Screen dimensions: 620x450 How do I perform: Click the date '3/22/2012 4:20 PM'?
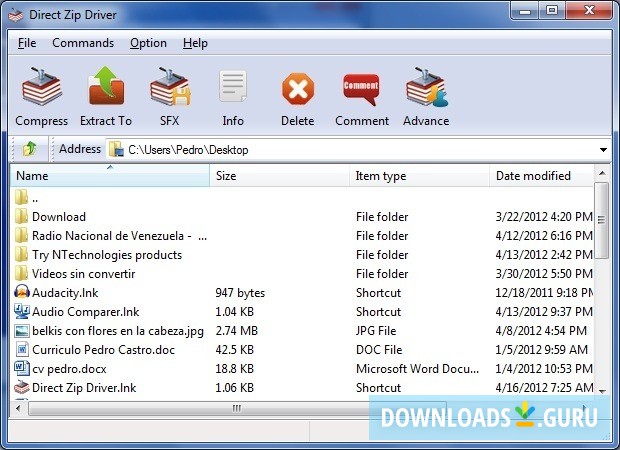point(544,217)
